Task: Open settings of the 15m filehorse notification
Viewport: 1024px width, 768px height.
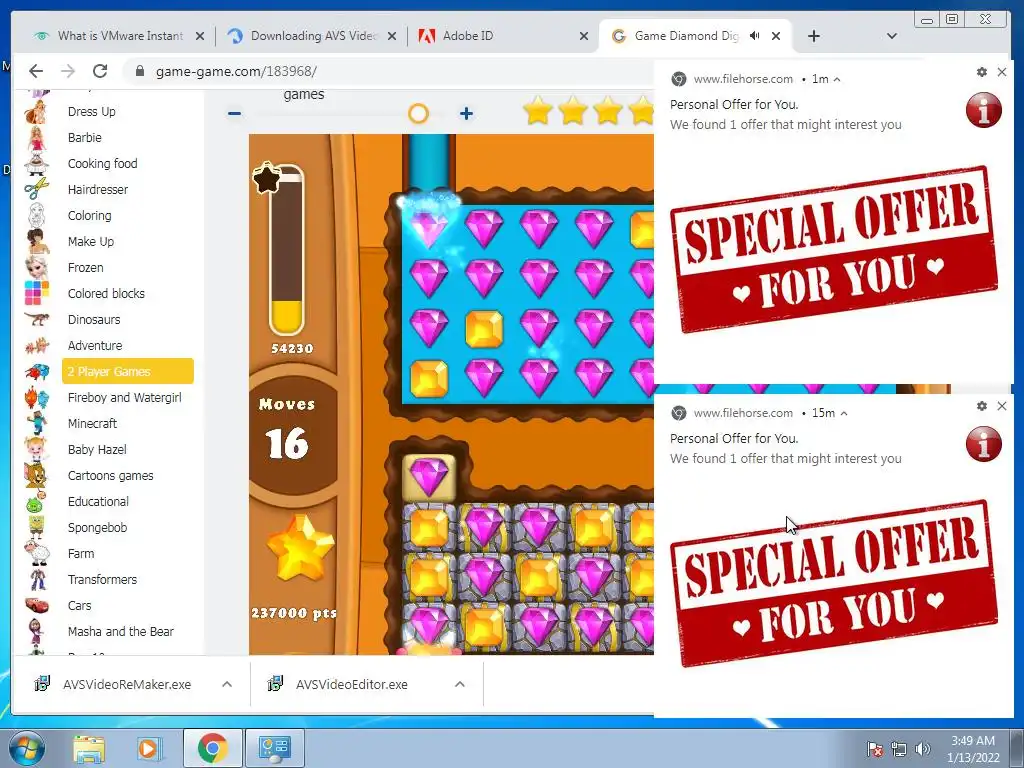Action: click(x=982, y=406)
